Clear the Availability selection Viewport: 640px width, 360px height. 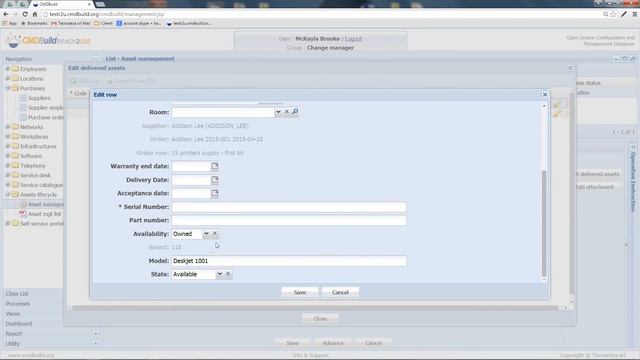[x=215, y=233]
